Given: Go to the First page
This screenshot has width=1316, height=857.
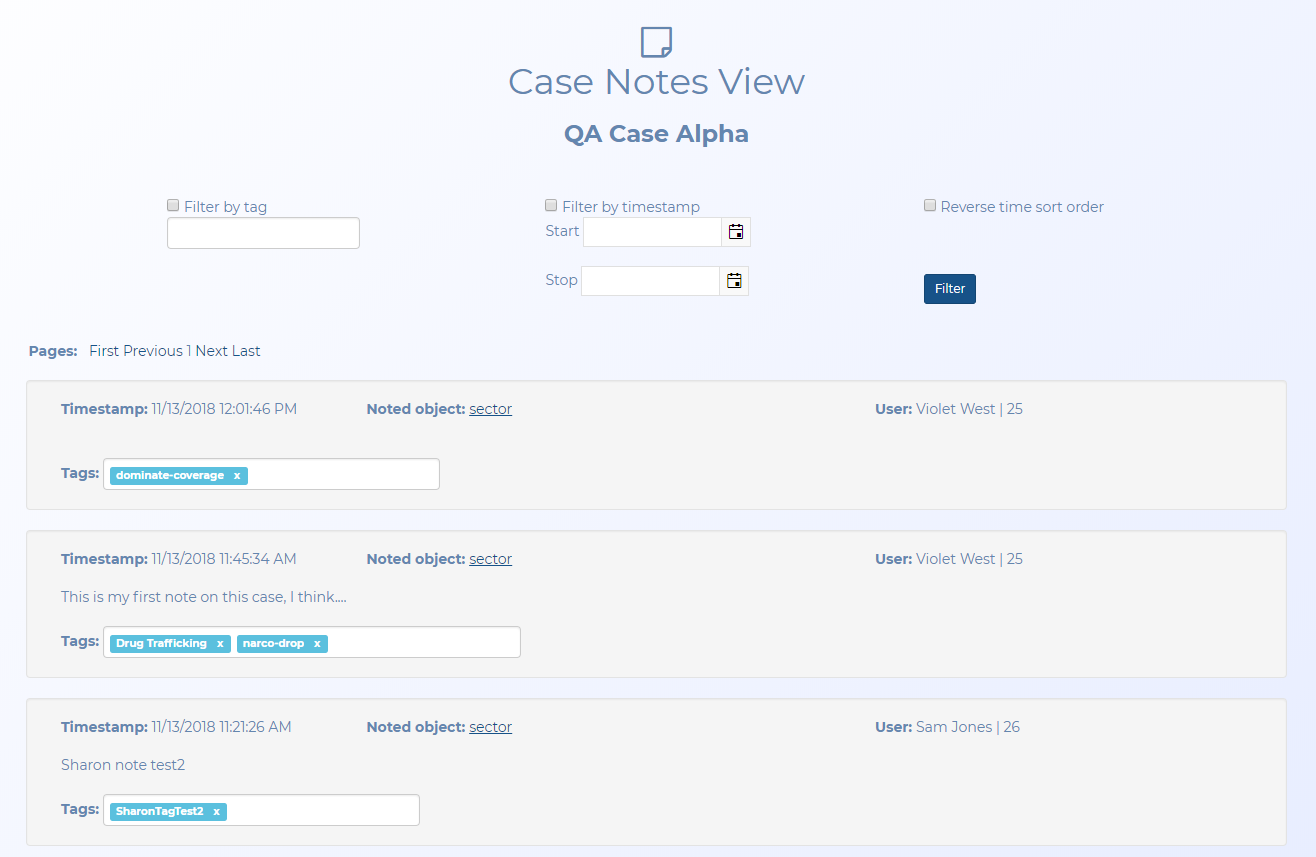Looking at the screenshot, I should click(104, 351).
